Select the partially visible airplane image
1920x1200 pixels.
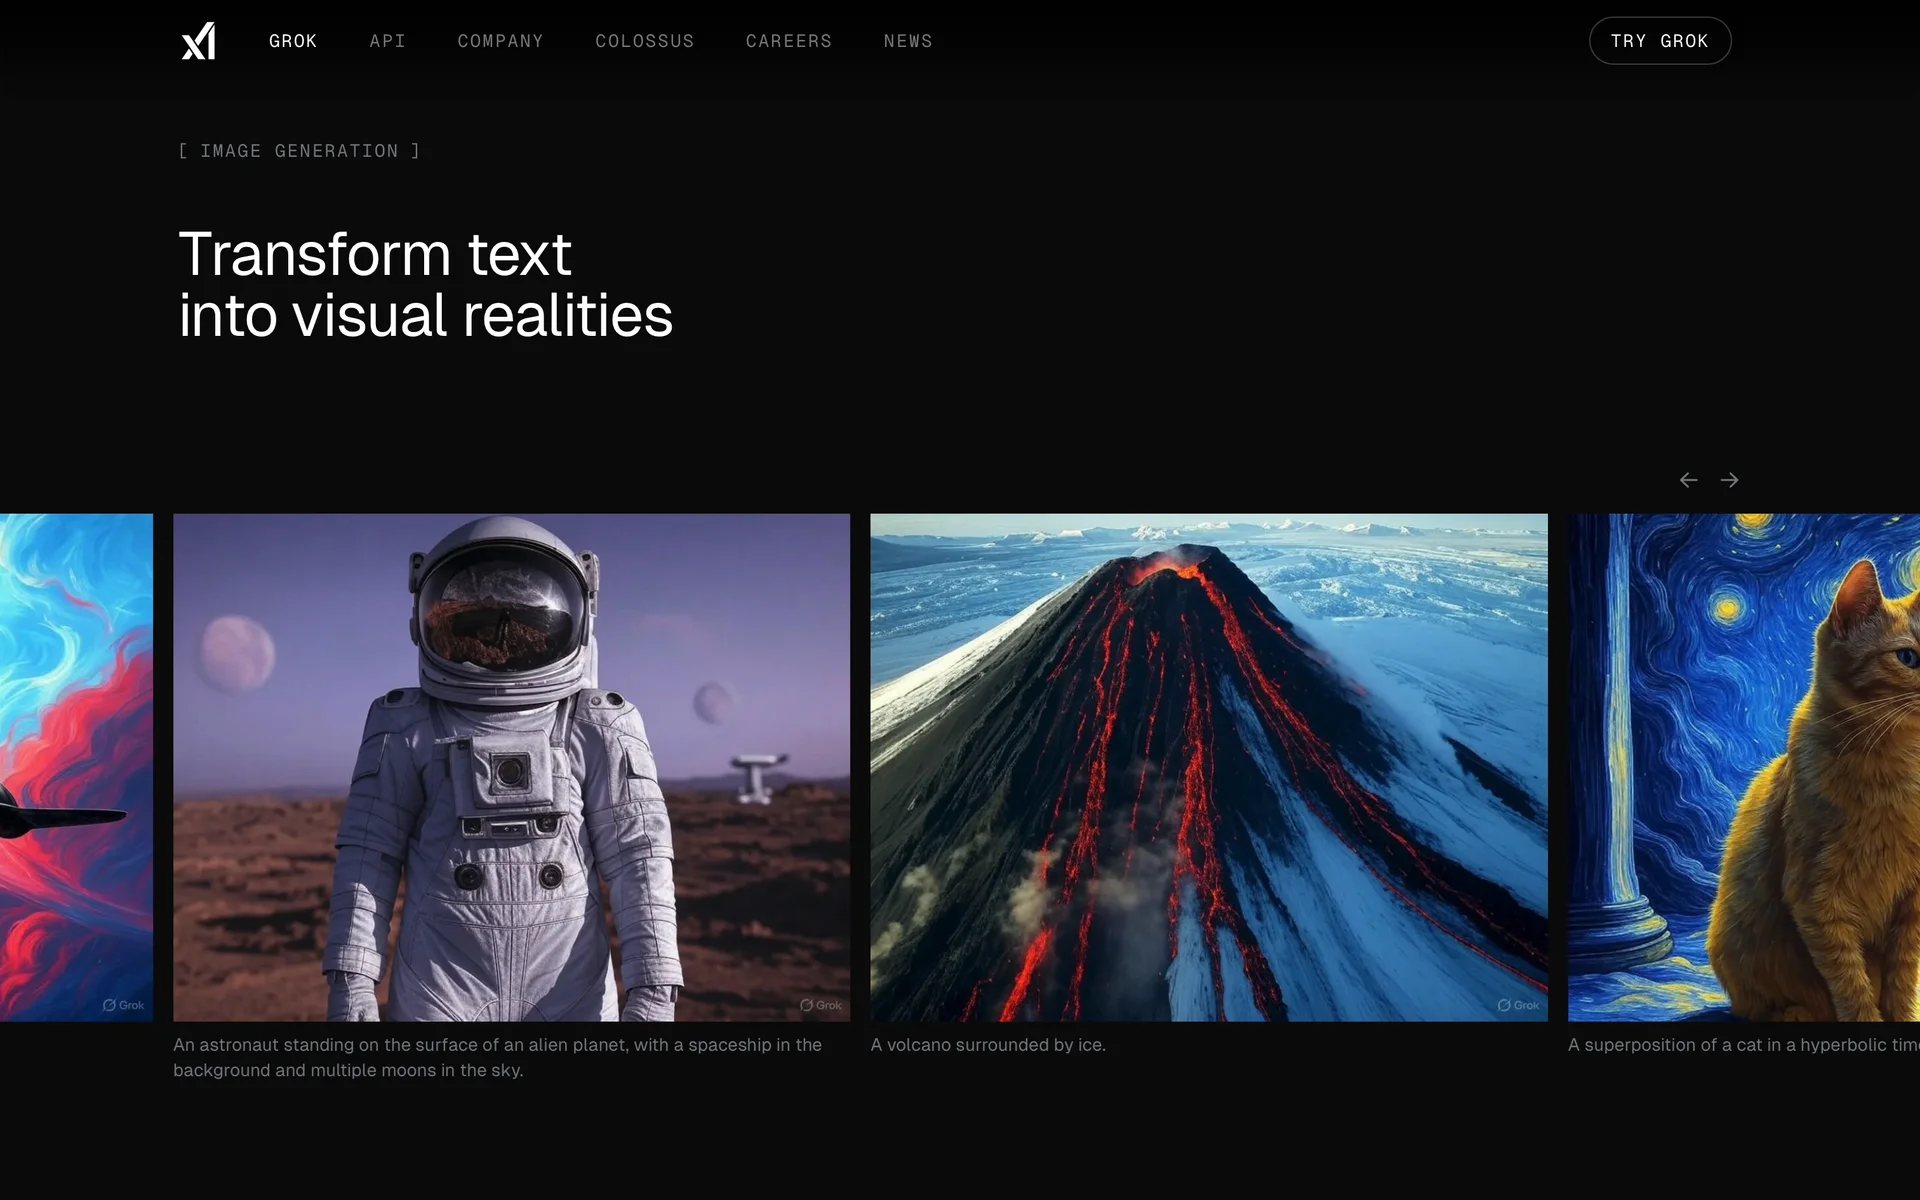pos(76,767)
